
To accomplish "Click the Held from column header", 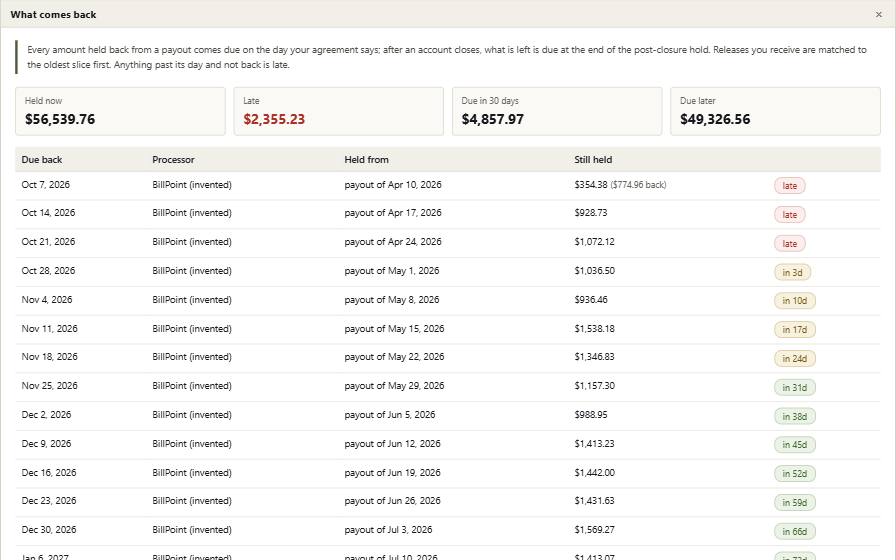I will 366,160.
